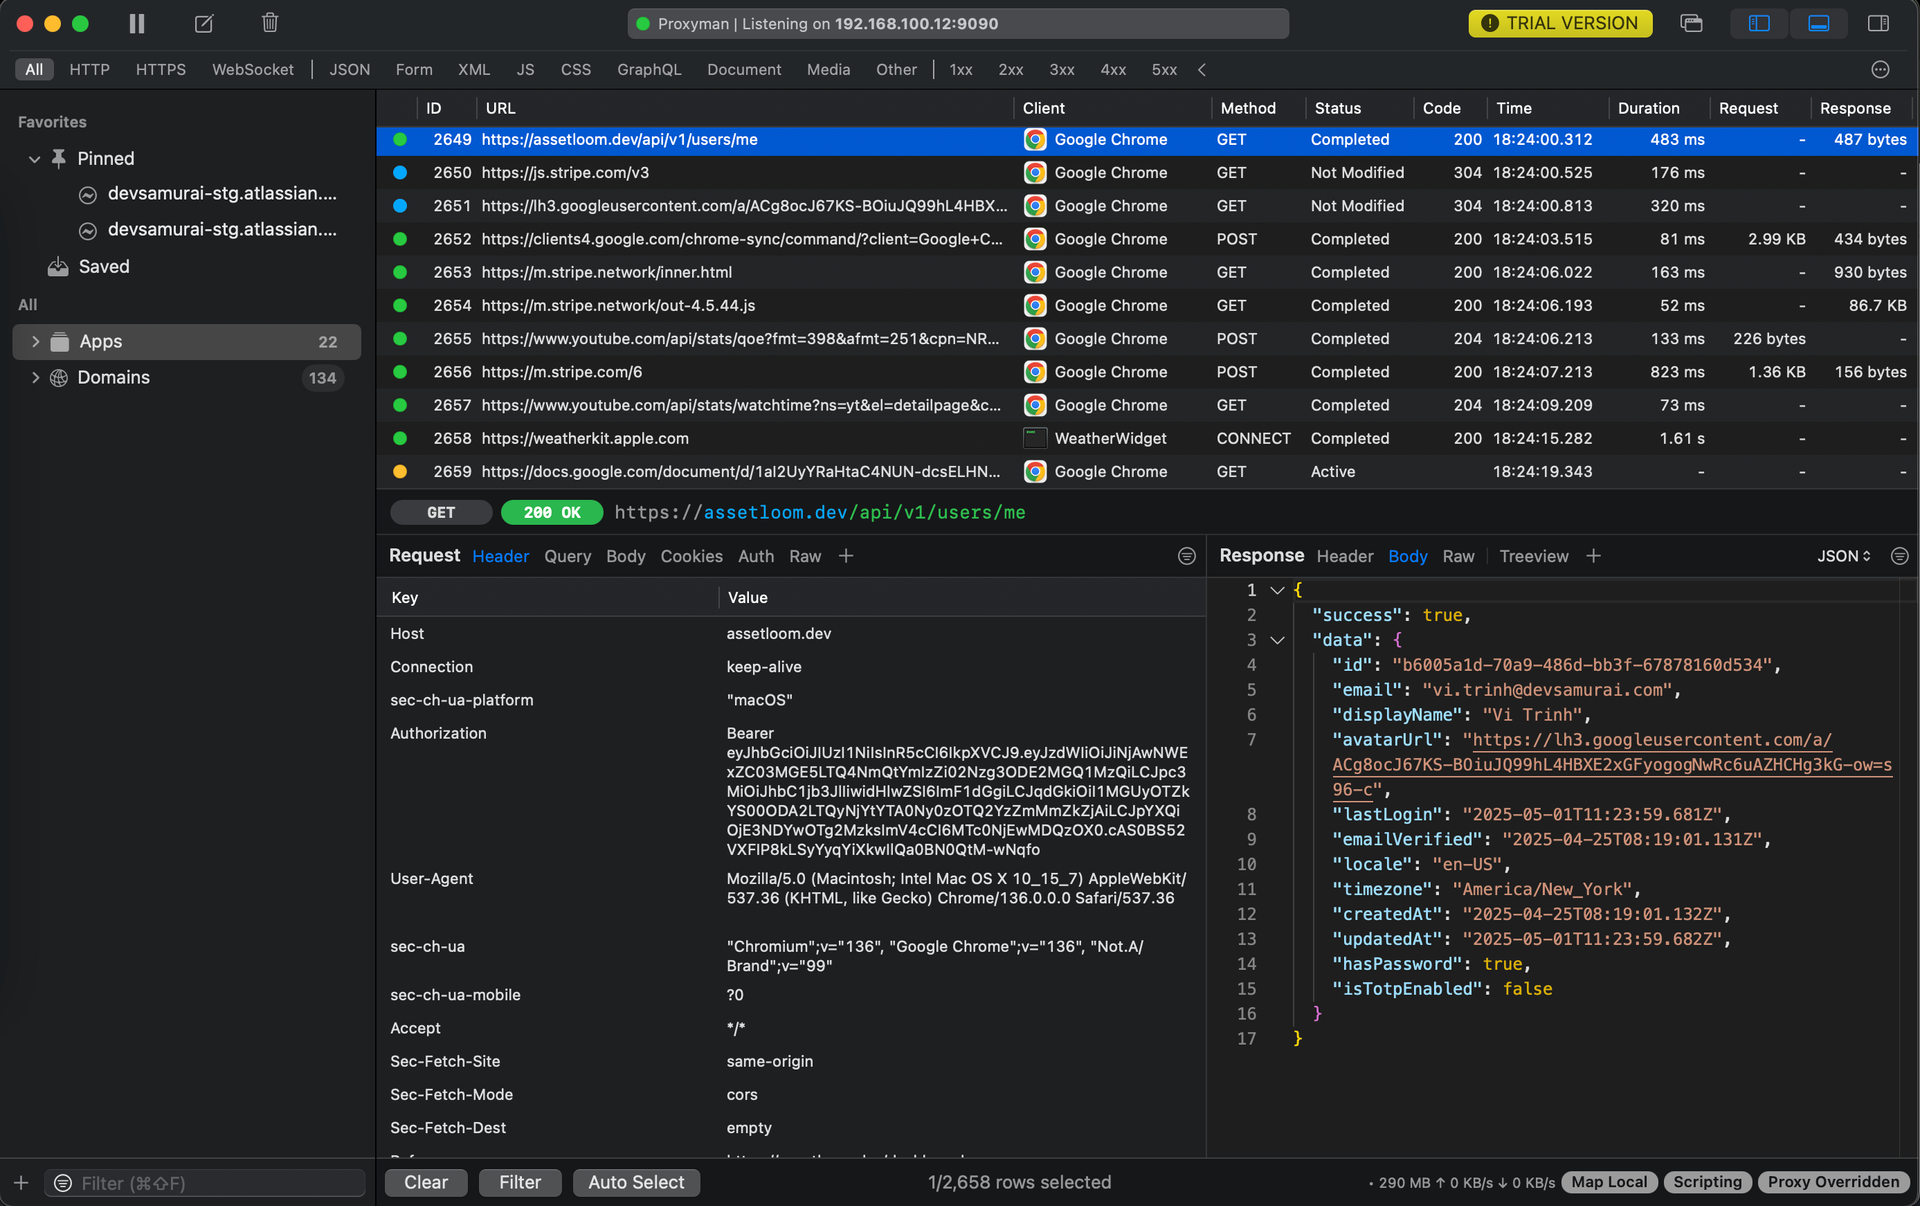Filter by WebSocket traffic
Screen dimensions: 1920x1206
pos(253,69)
